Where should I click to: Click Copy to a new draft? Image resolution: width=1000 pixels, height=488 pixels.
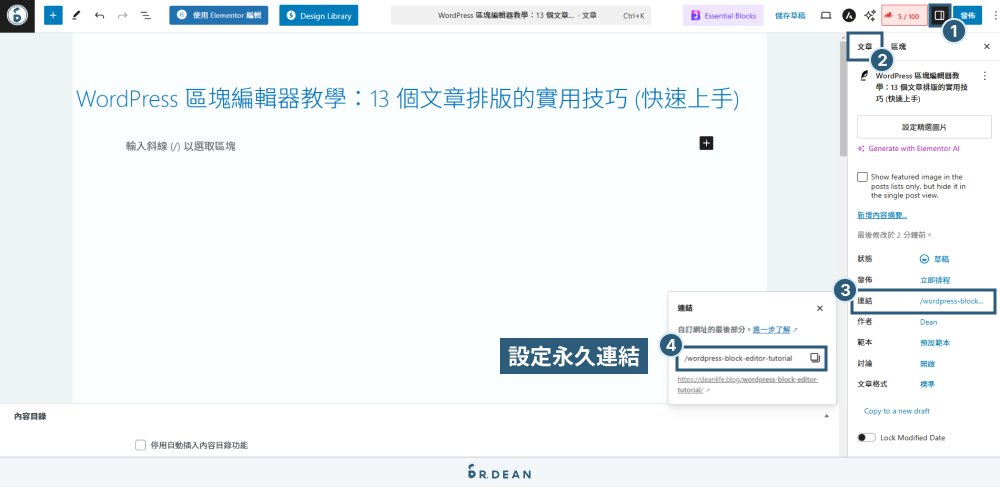click(x=896, y=411)
